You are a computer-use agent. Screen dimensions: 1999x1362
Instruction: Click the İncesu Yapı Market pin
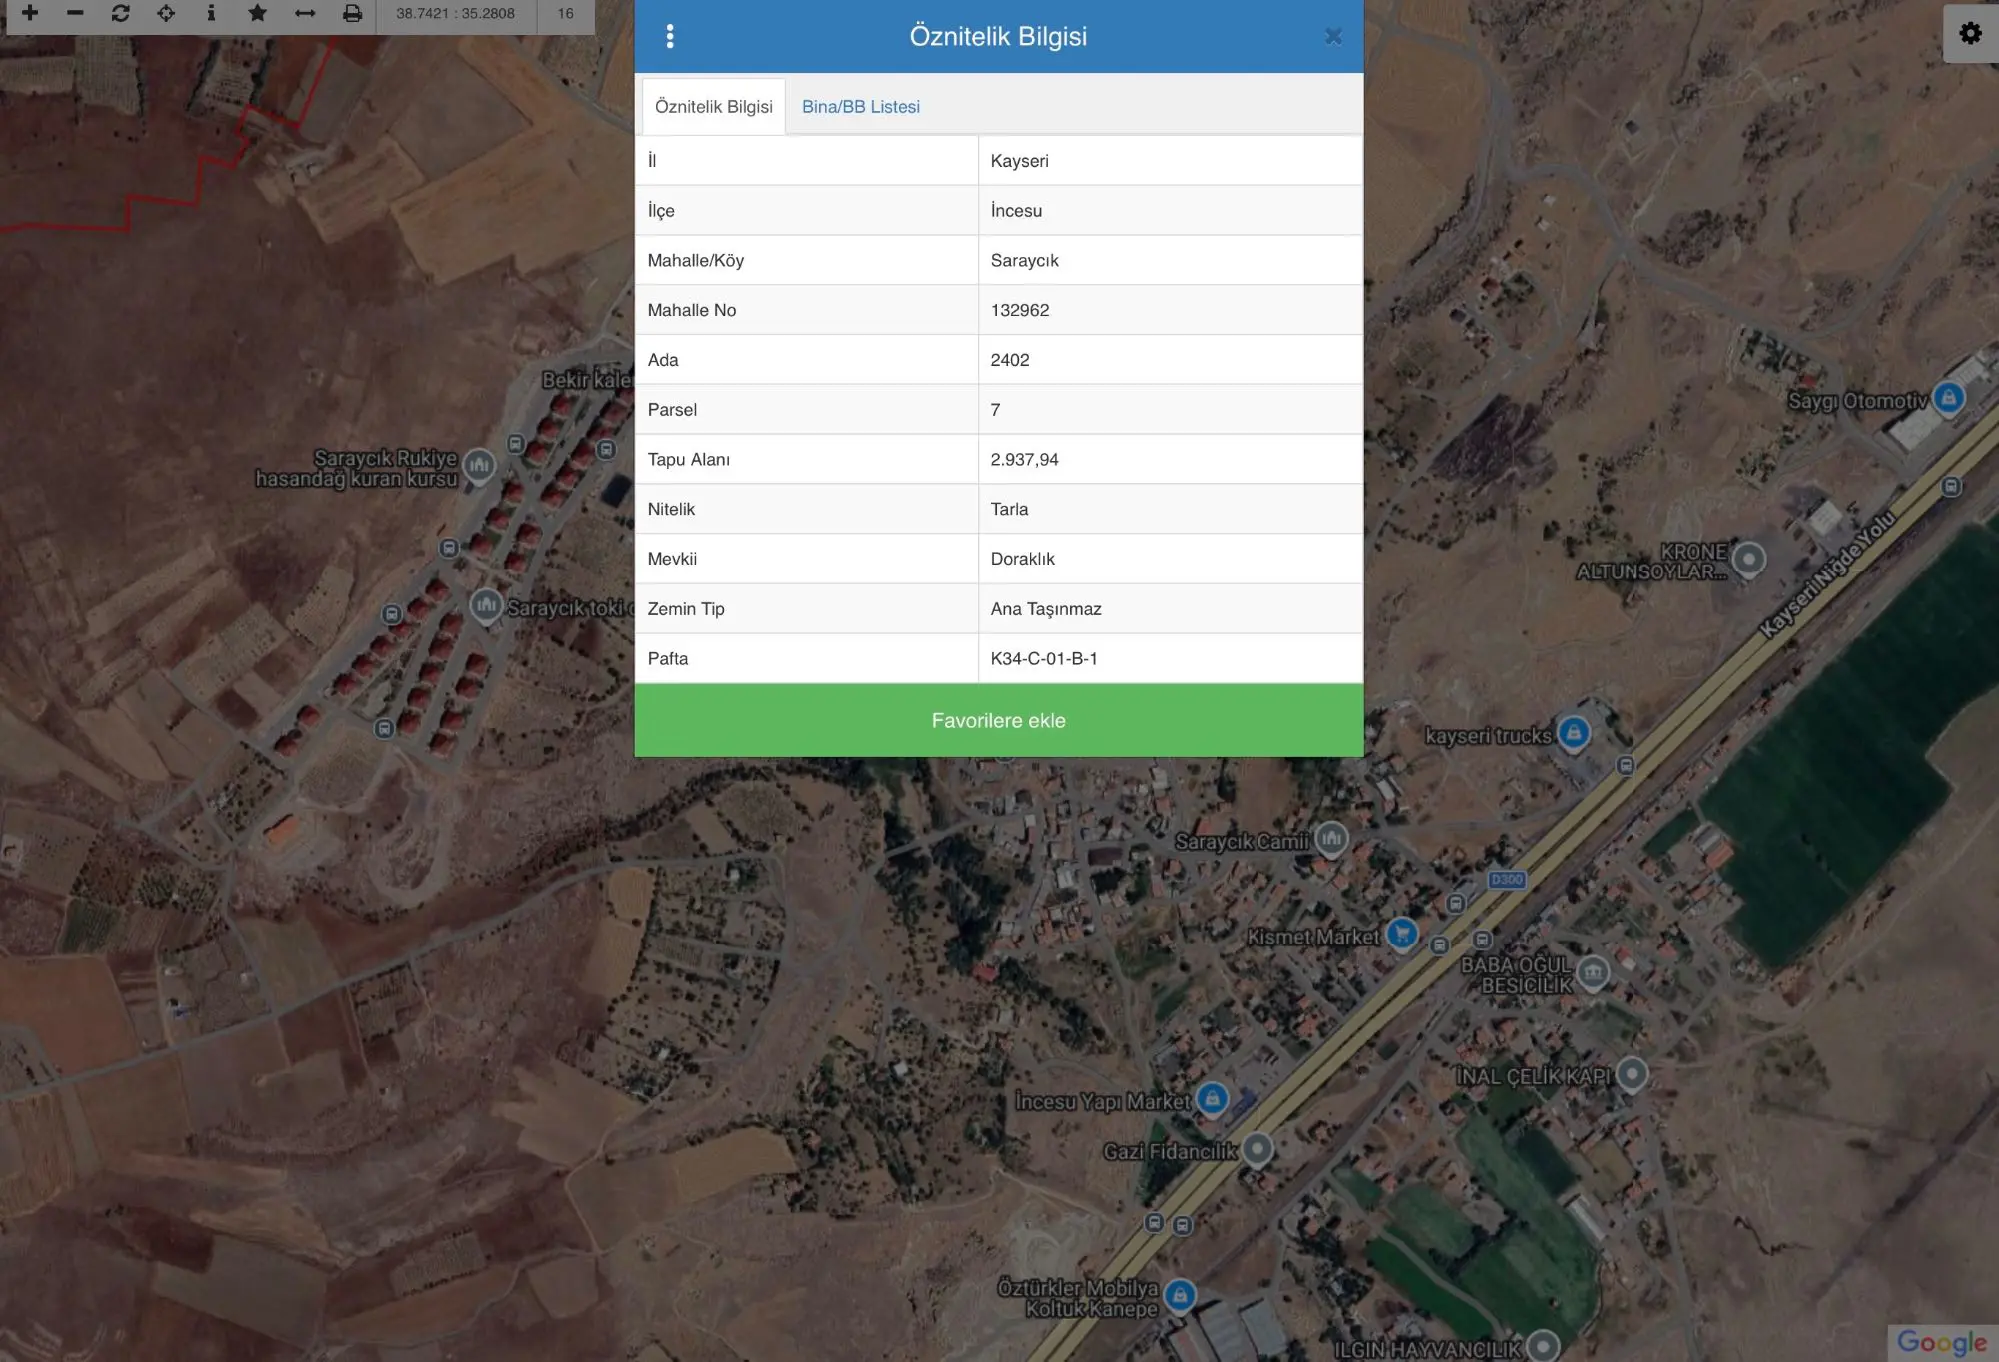[1212, 1098]
